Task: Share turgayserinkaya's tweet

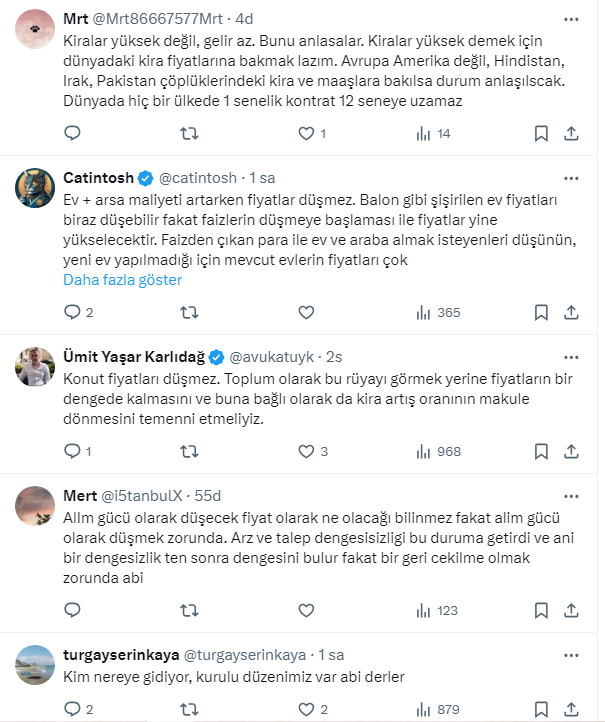Action: 571,709
